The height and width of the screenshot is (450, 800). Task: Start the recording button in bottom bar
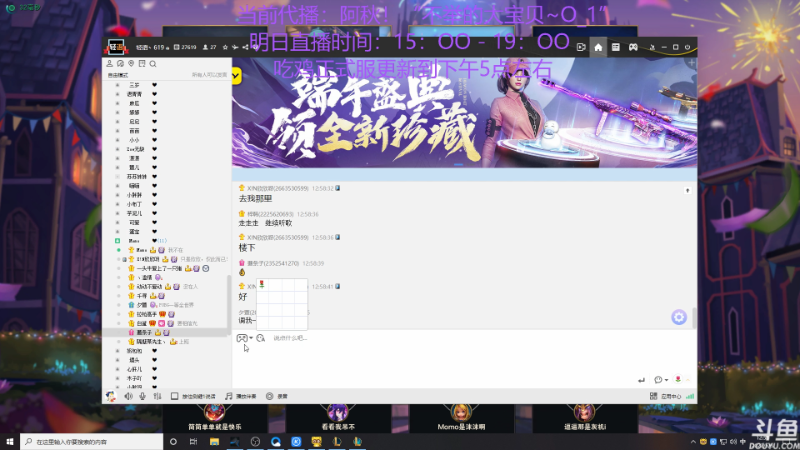coord(277,396)
